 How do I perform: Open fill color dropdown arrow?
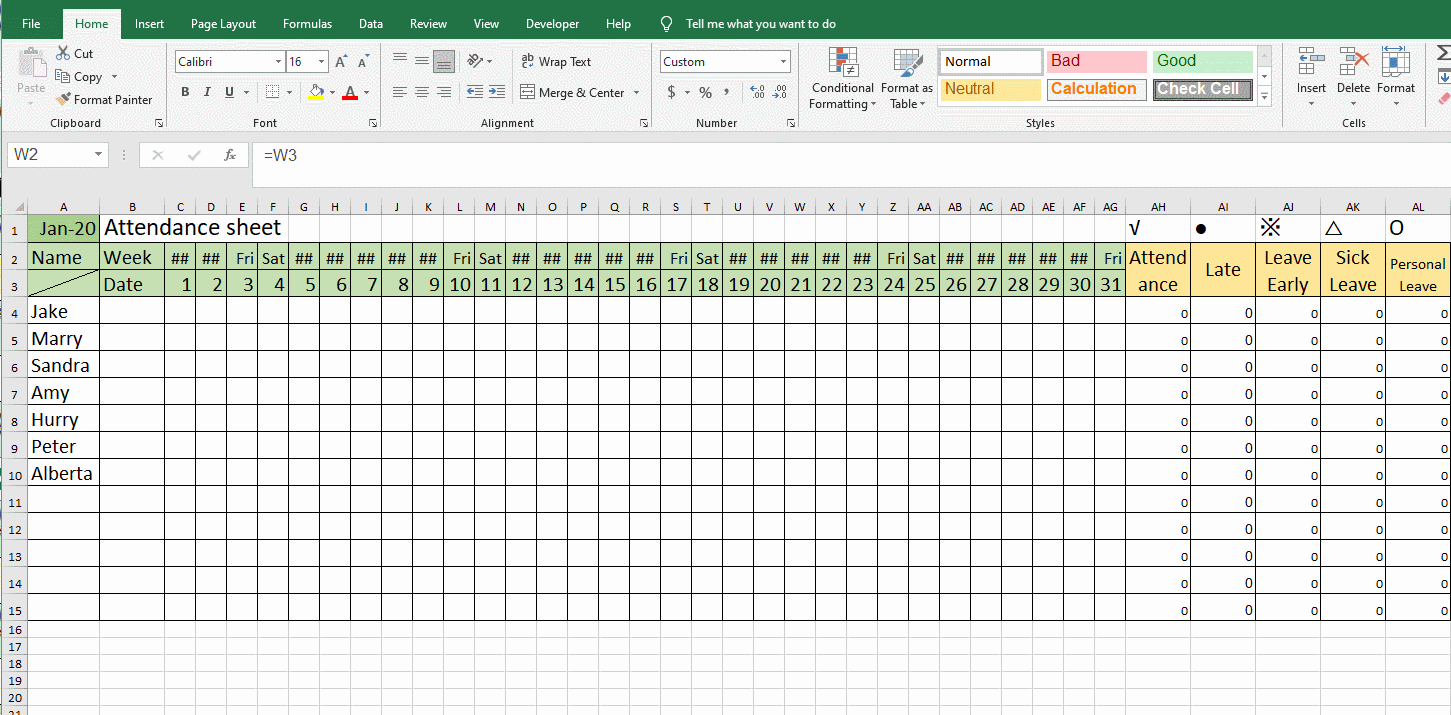click(331, 92)
